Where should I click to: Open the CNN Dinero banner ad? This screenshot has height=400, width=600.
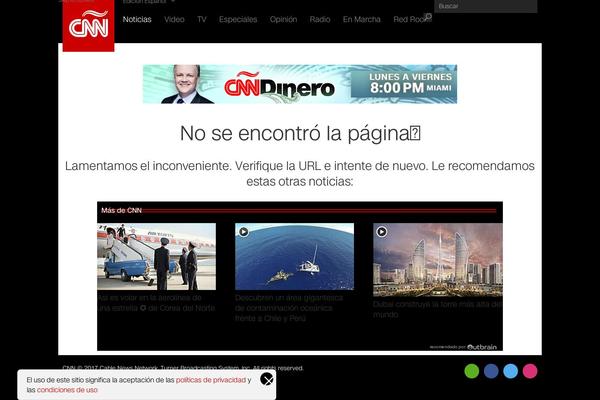tap(300, 84)
